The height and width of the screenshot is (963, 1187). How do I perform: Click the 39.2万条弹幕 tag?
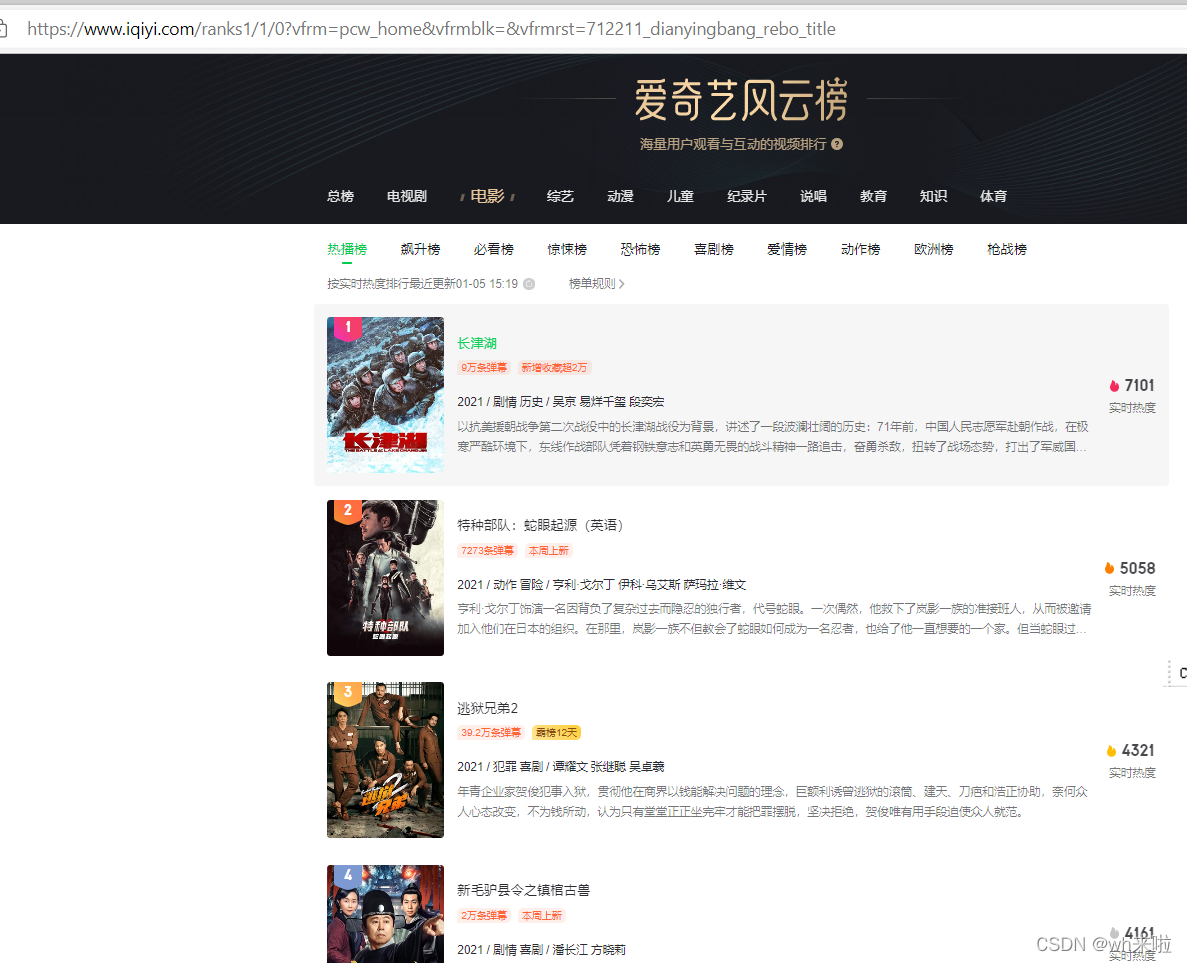[491, 733]
